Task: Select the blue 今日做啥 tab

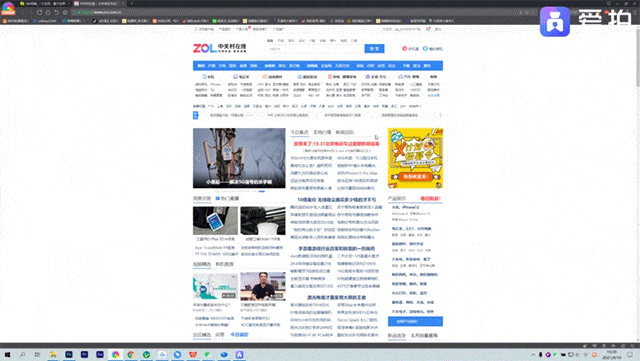Action: coord(239,334)
